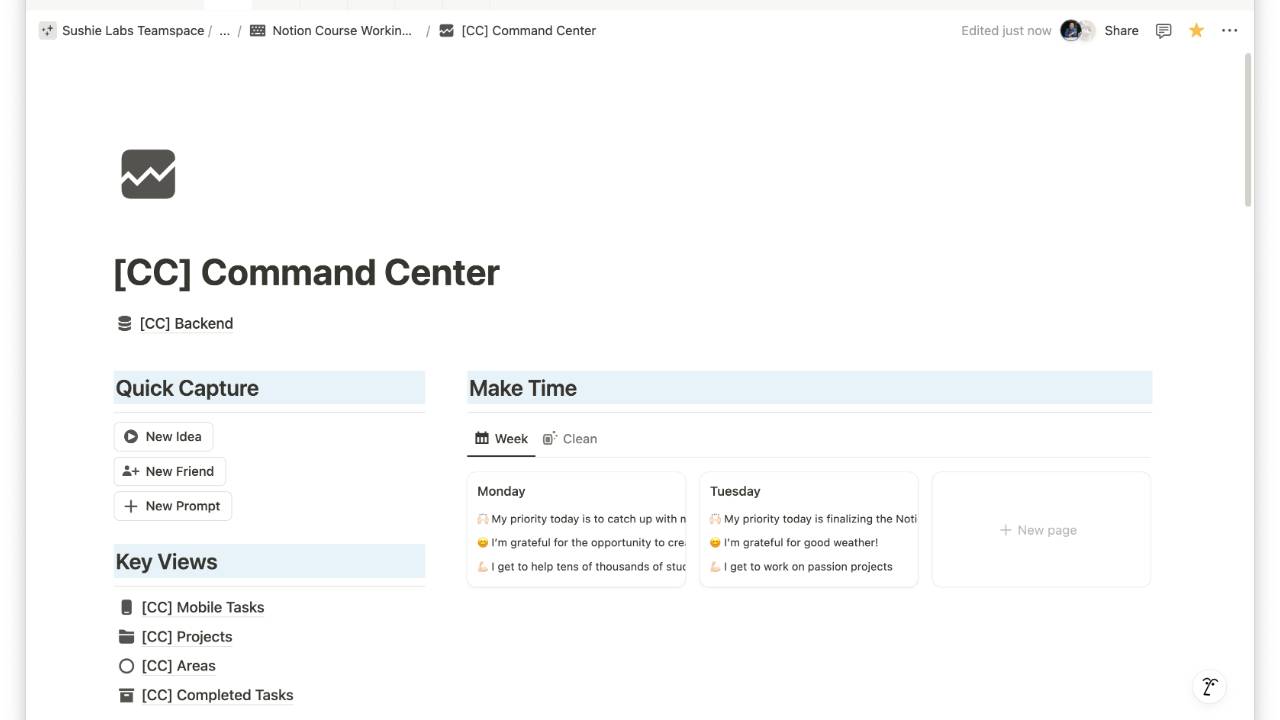The image size is (1280, 720).
Task: Click the Sushie Labs Teamspace sparkle icon
Action: [46, 30]
